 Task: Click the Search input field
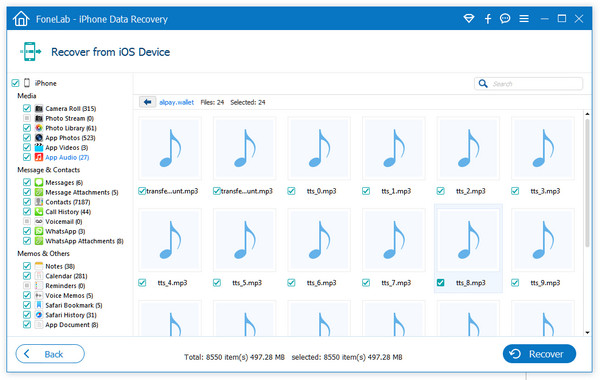point(528,83)
